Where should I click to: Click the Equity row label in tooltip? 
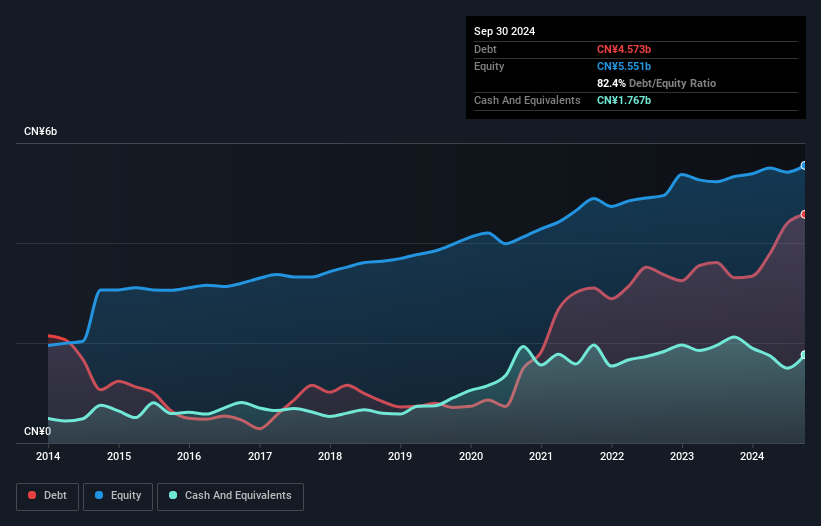point(489,66)
